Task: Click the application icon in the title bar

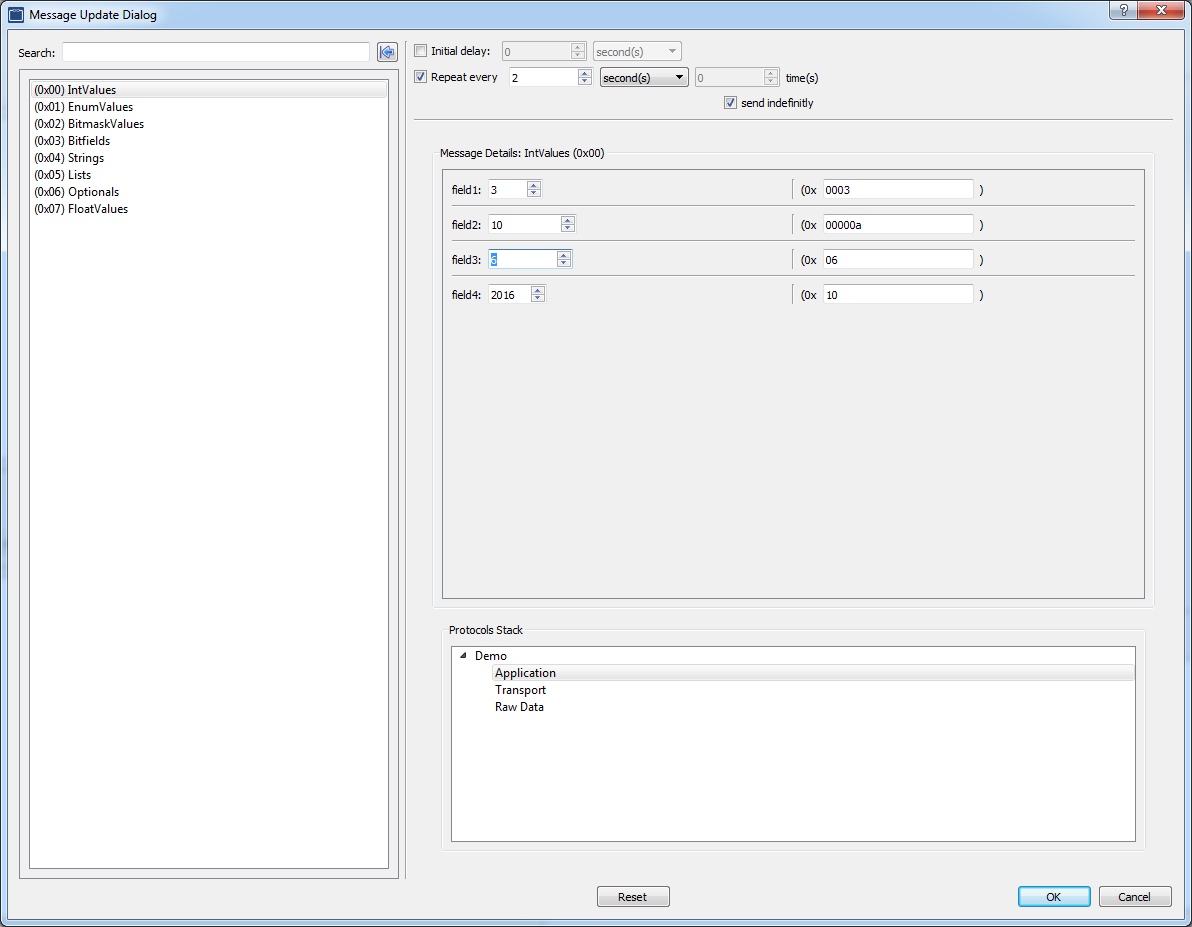Action: 15,14
